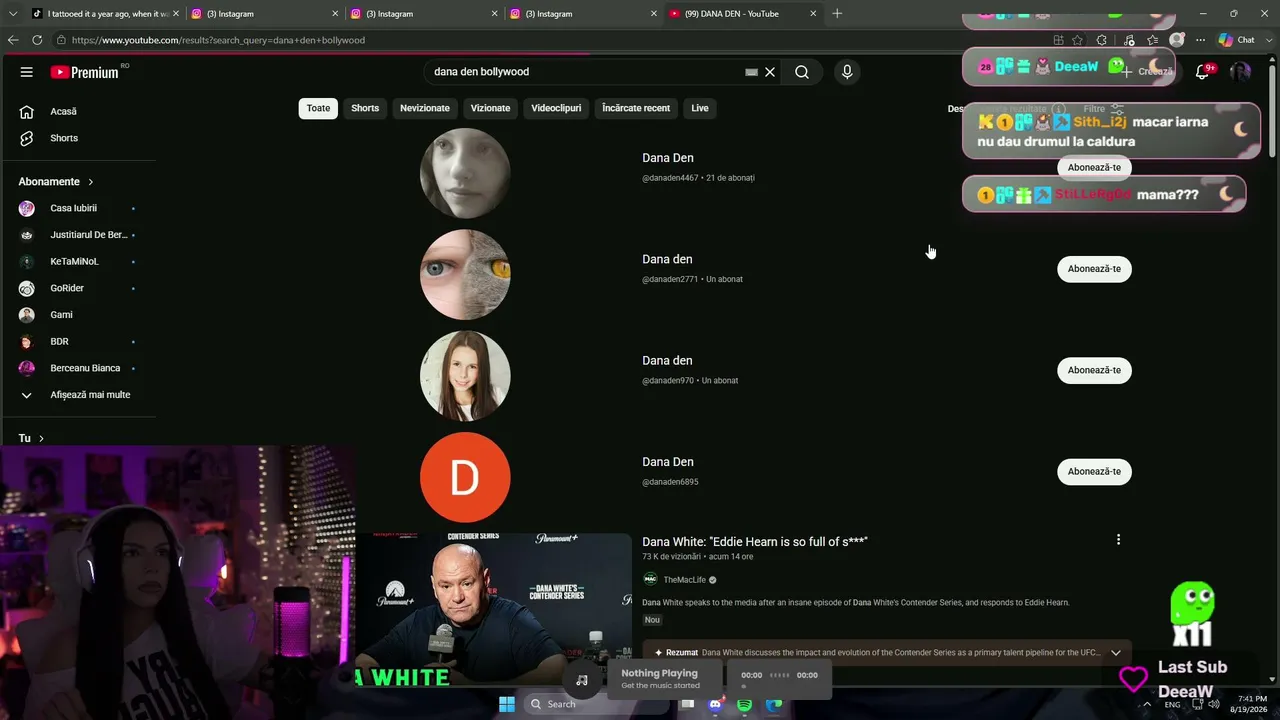This screenshot has width=1280, height=720.
Task: Expand the Abonamente section arrow
Action: coord(91,182)
